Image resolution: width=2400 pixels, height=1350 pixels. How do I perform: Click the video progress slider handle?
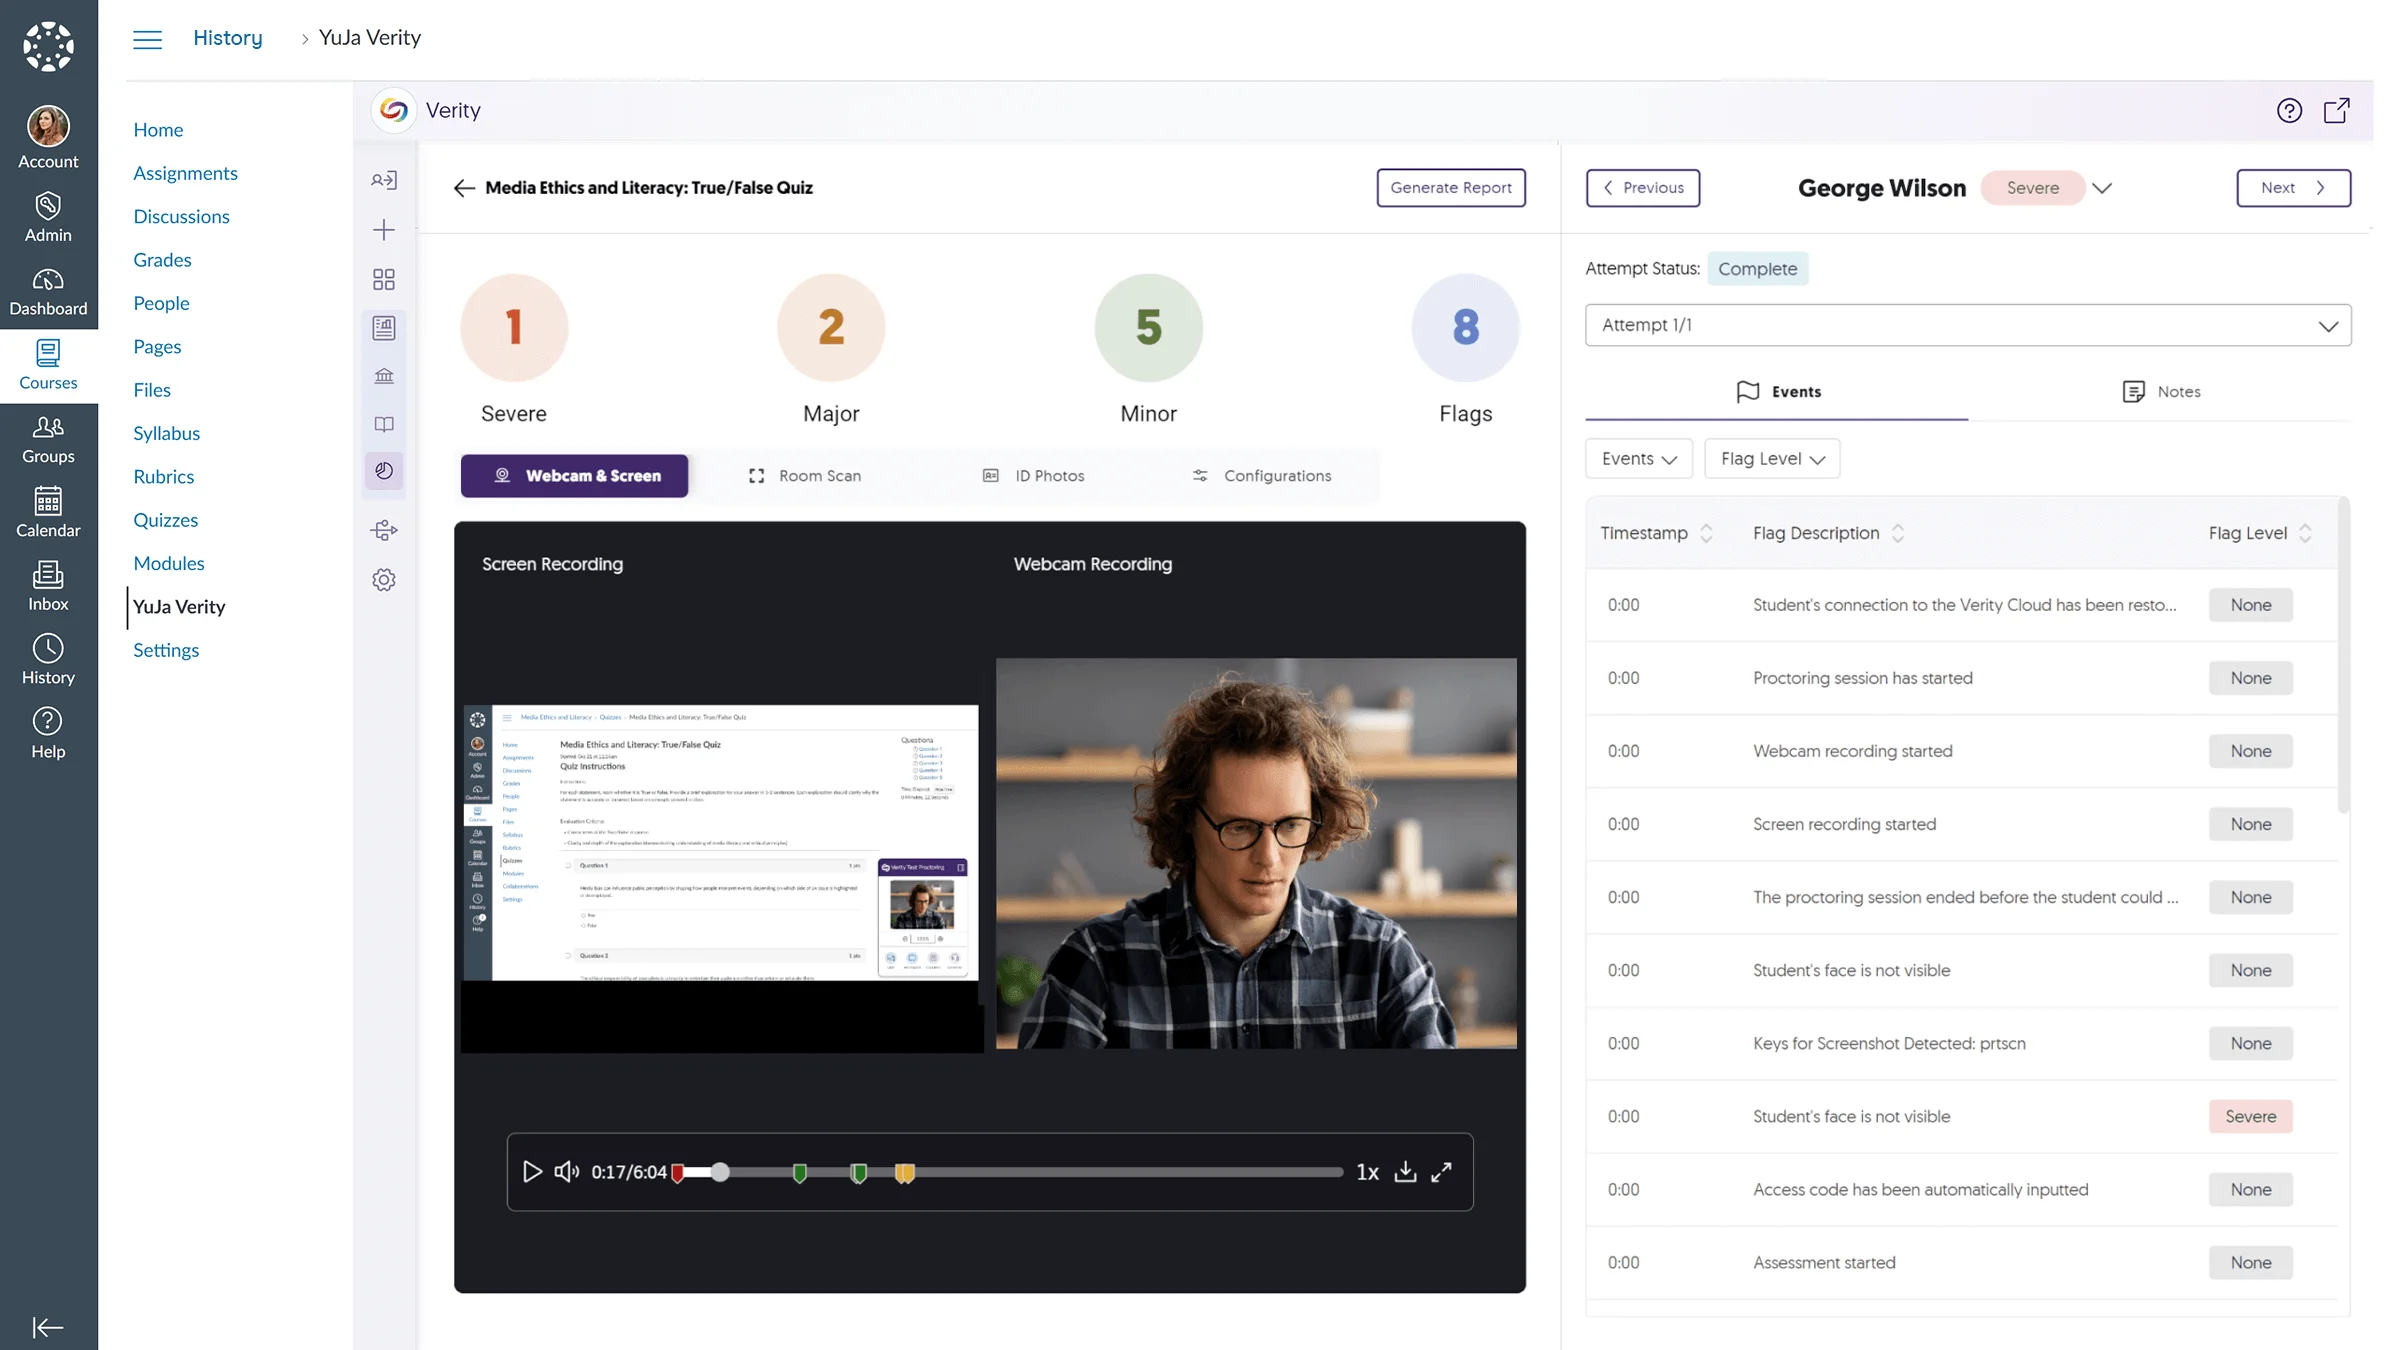720,1172
